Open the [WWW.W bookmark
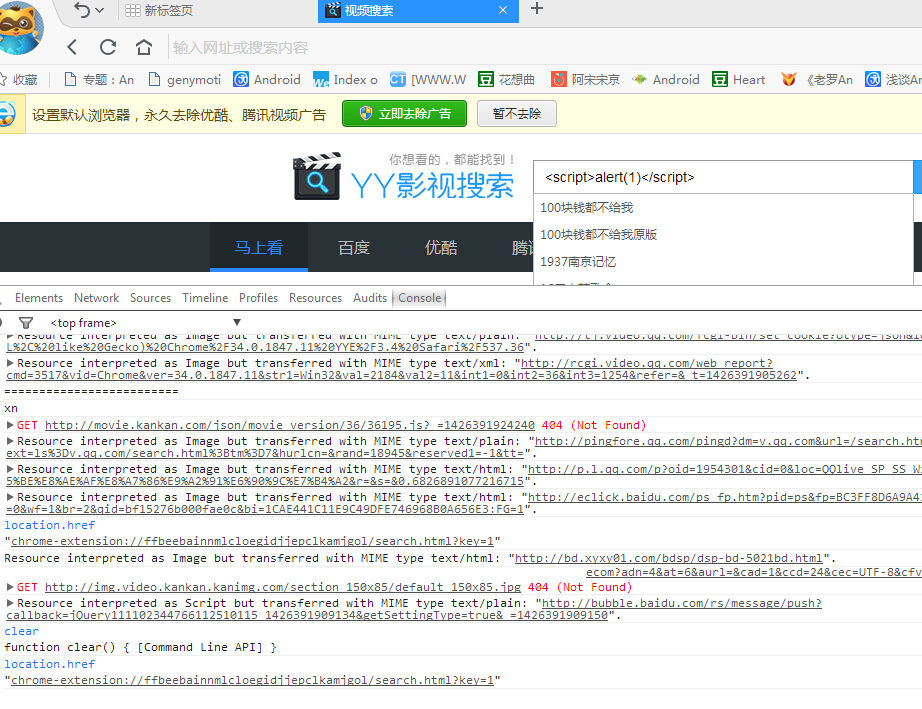The height and width of the screenshot is (709, 922). pyautogui.click(x=428, y=79)
